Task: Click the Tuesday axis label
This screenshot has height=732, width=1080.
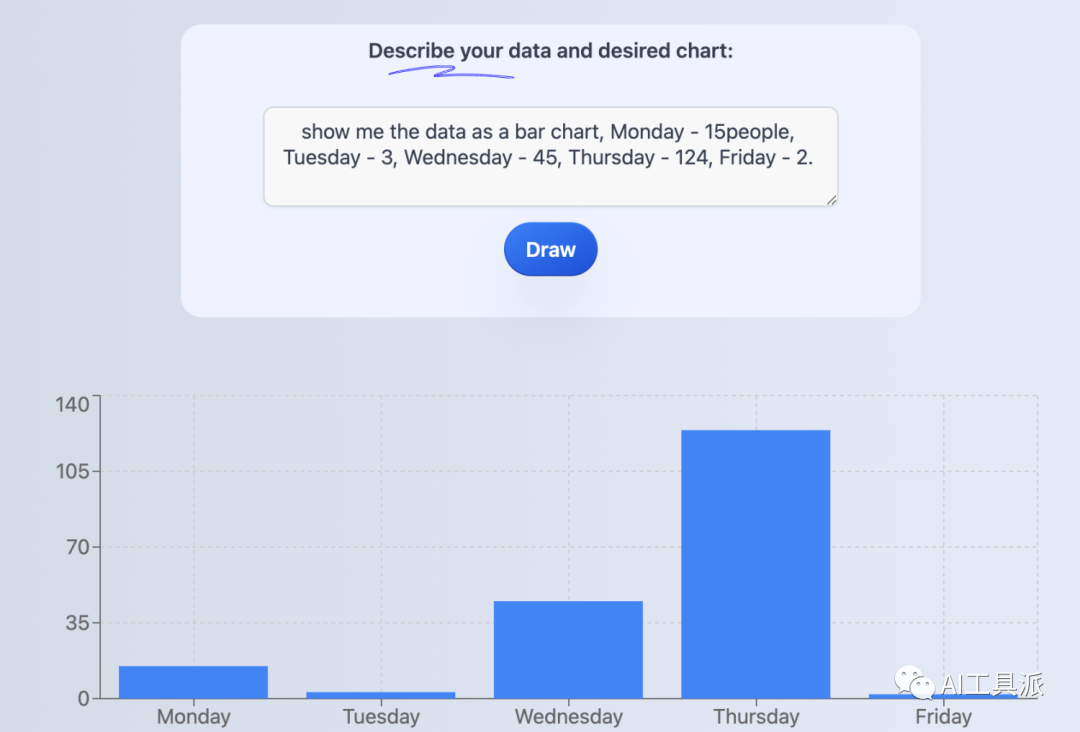Action: (381, 717)
